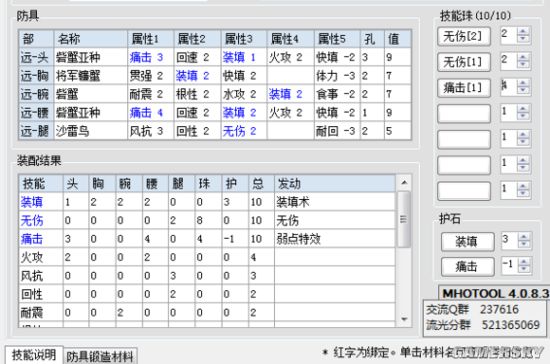Click the last empty skill bead button
This screenshot has width=550, height=364.
coord(464,191)
